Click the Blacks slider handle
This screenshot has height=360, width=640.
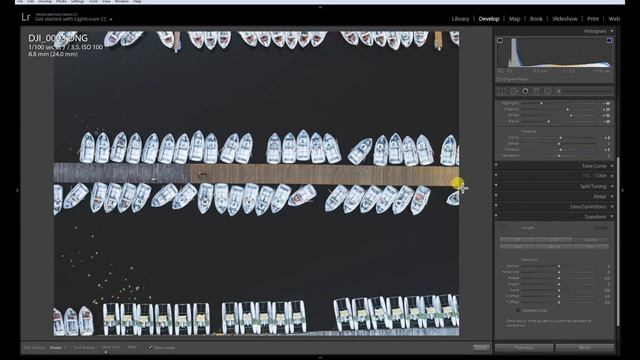pyautogui.click(x=549, y=122)
